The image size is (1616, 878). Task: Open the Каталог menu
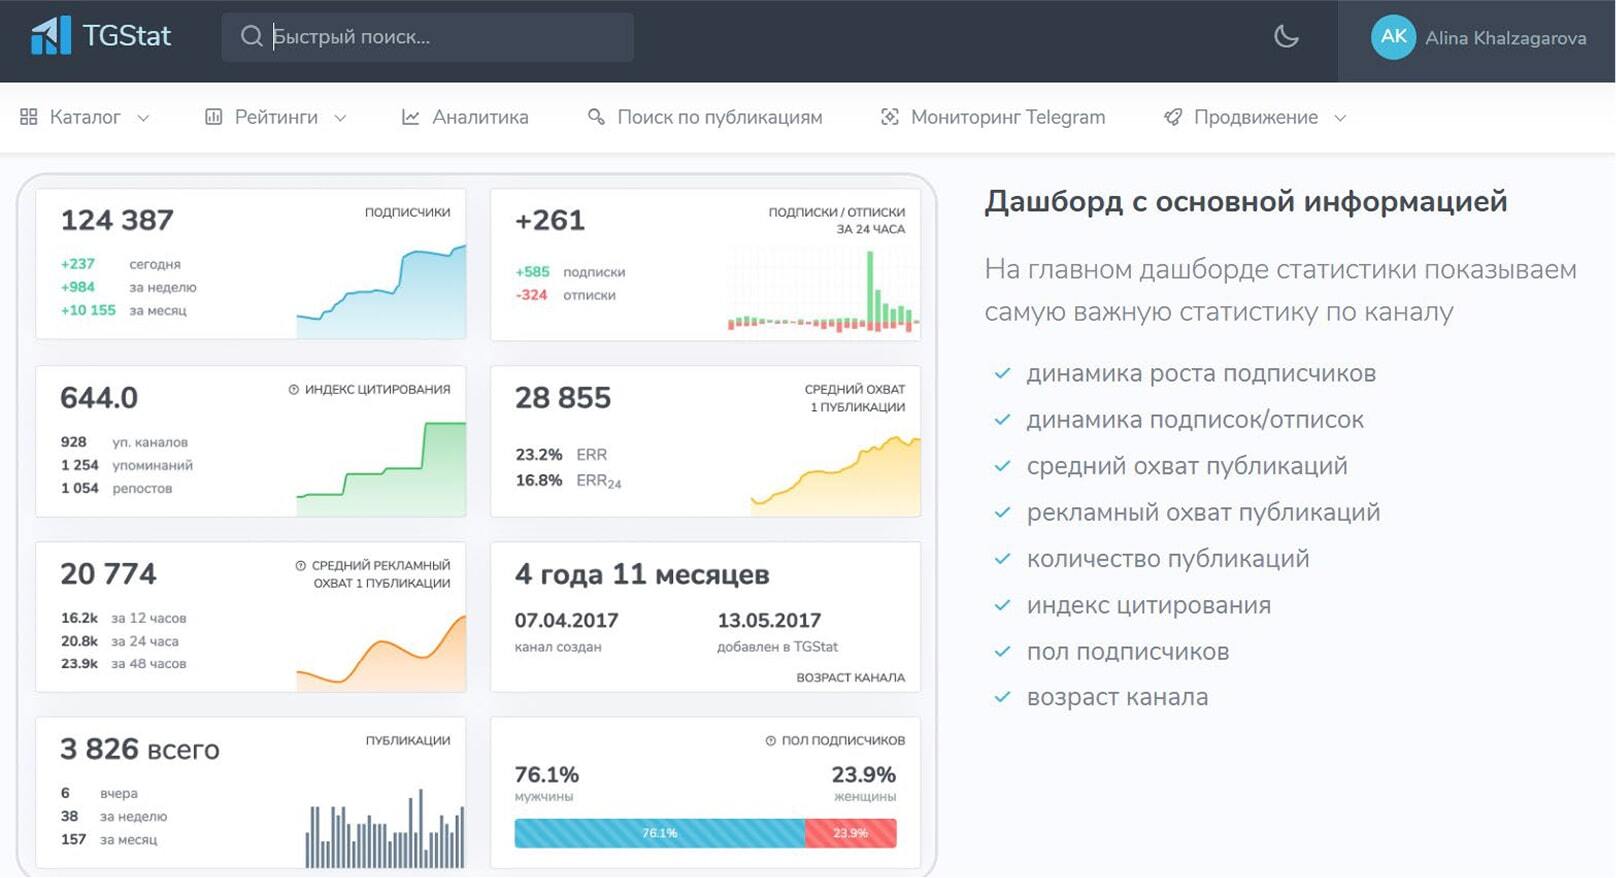(x=85, y=117)
